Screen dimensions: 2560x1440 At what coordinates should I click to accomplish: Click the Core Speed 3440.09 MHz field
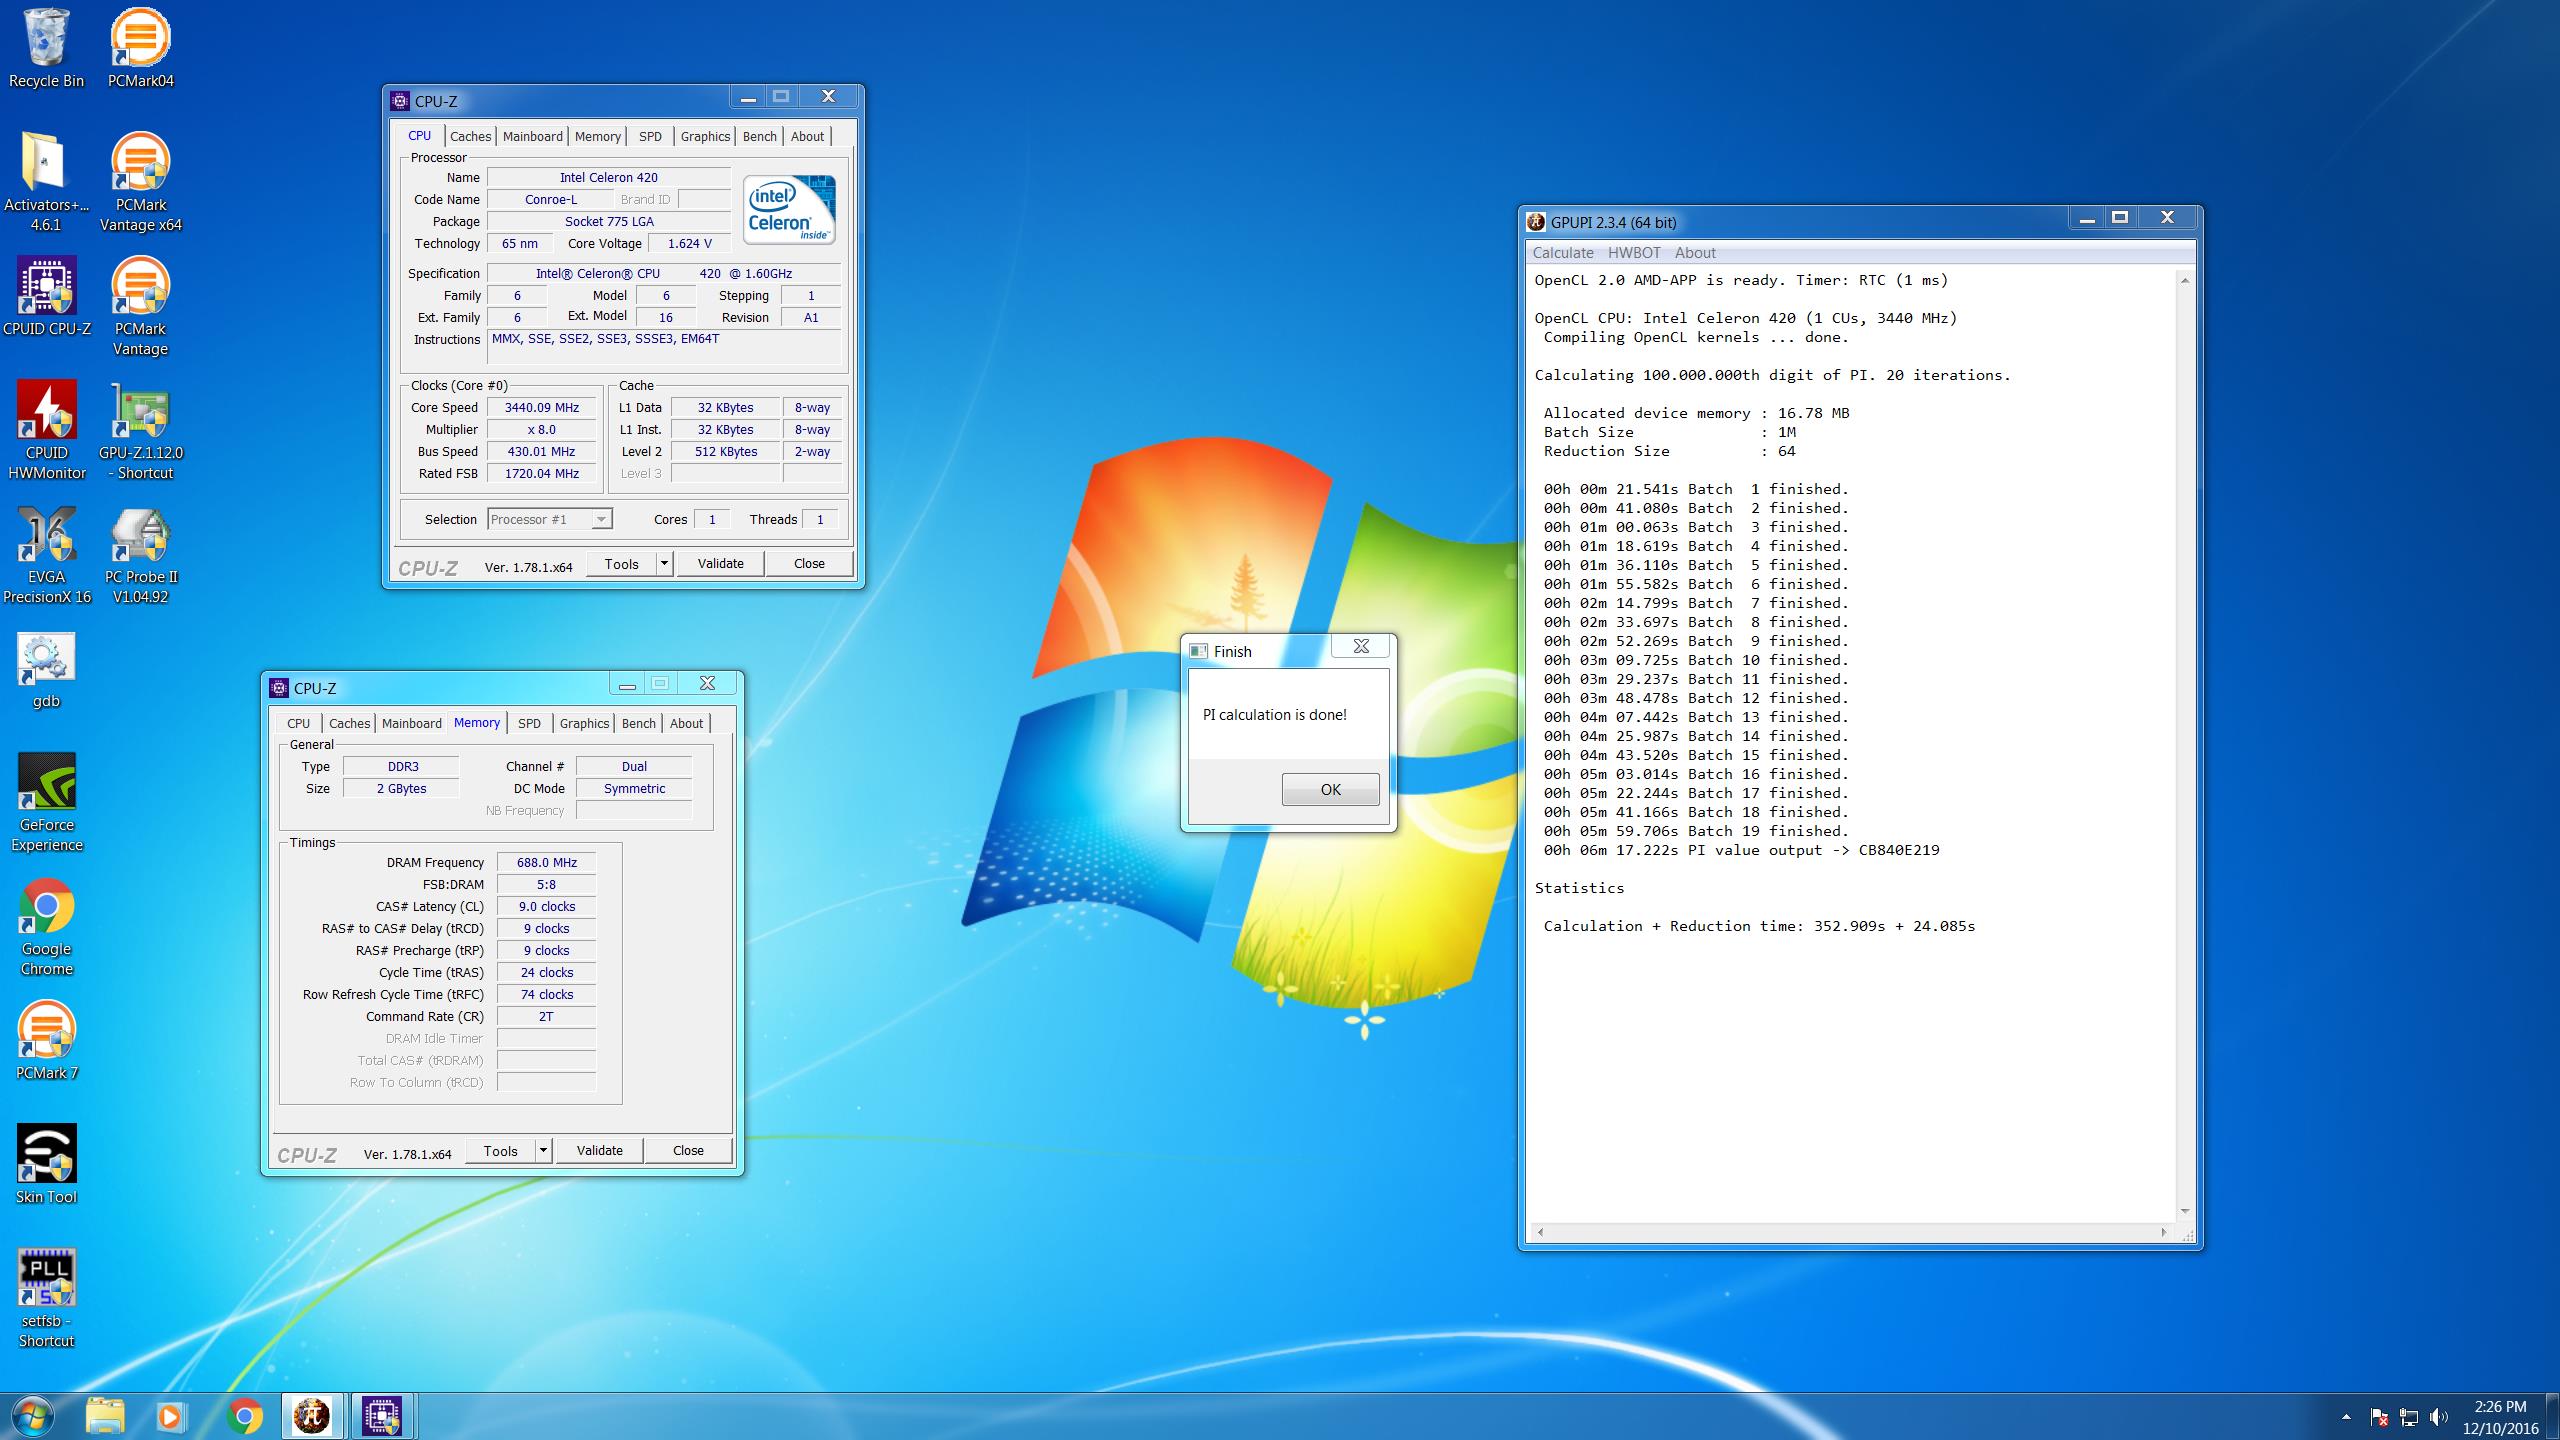[x=541, y=407]
